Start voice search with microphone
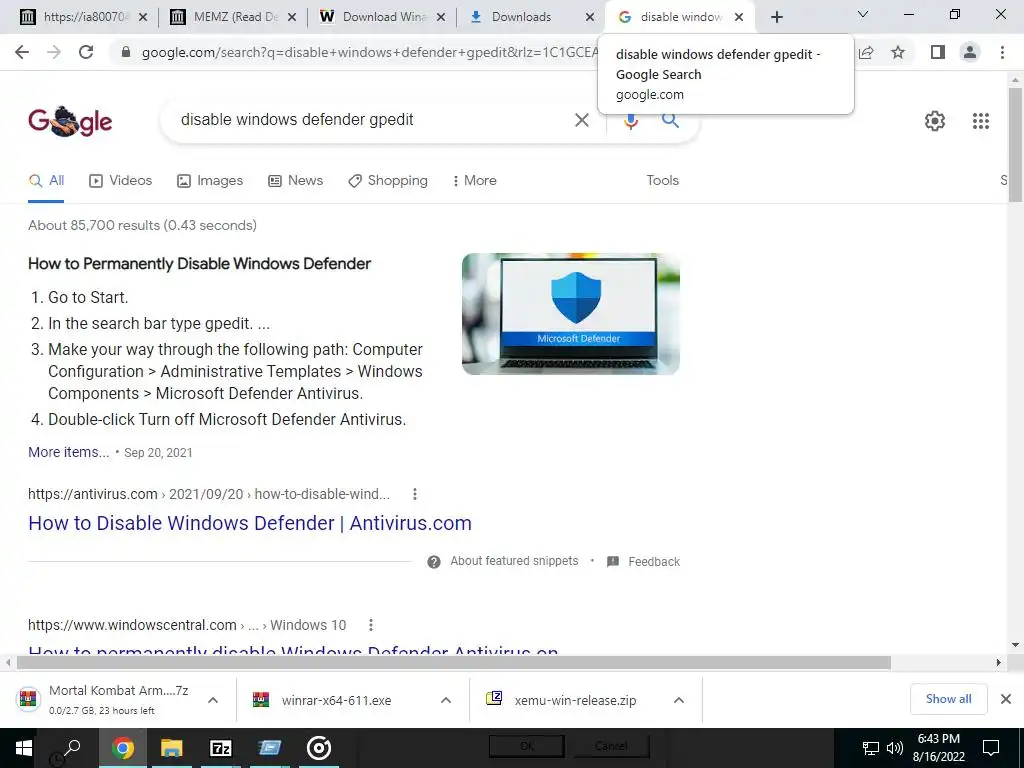Image resolution: width=1024 pixels, height=768 pixels. (630, 120)
